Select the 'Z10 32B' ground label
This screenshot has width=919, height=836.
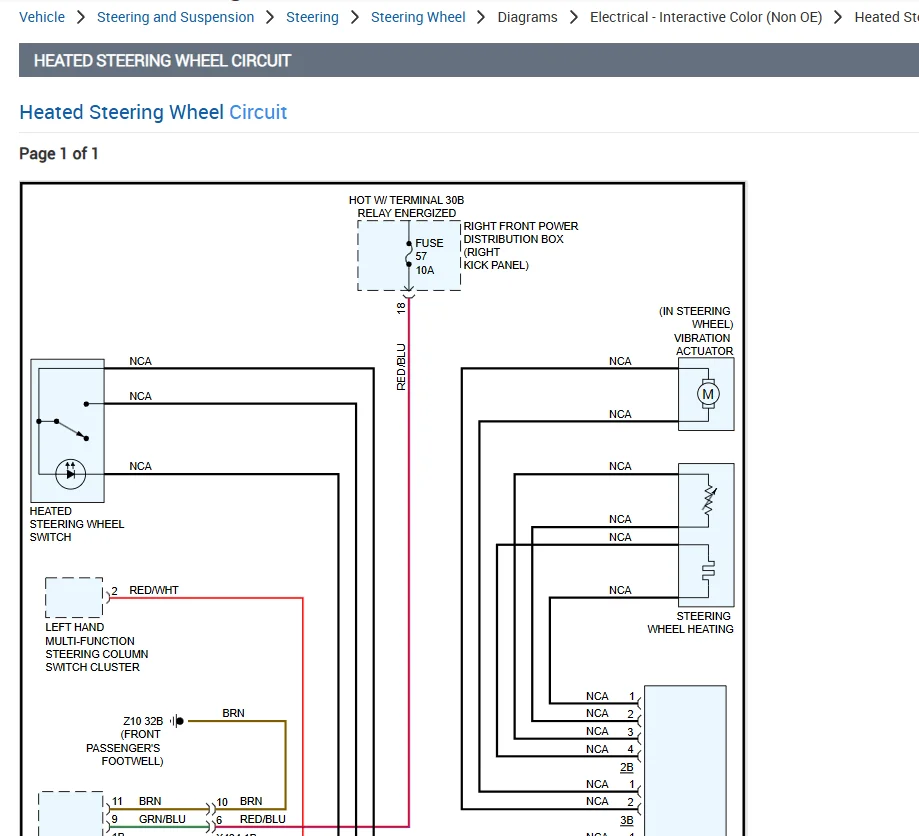143,721
